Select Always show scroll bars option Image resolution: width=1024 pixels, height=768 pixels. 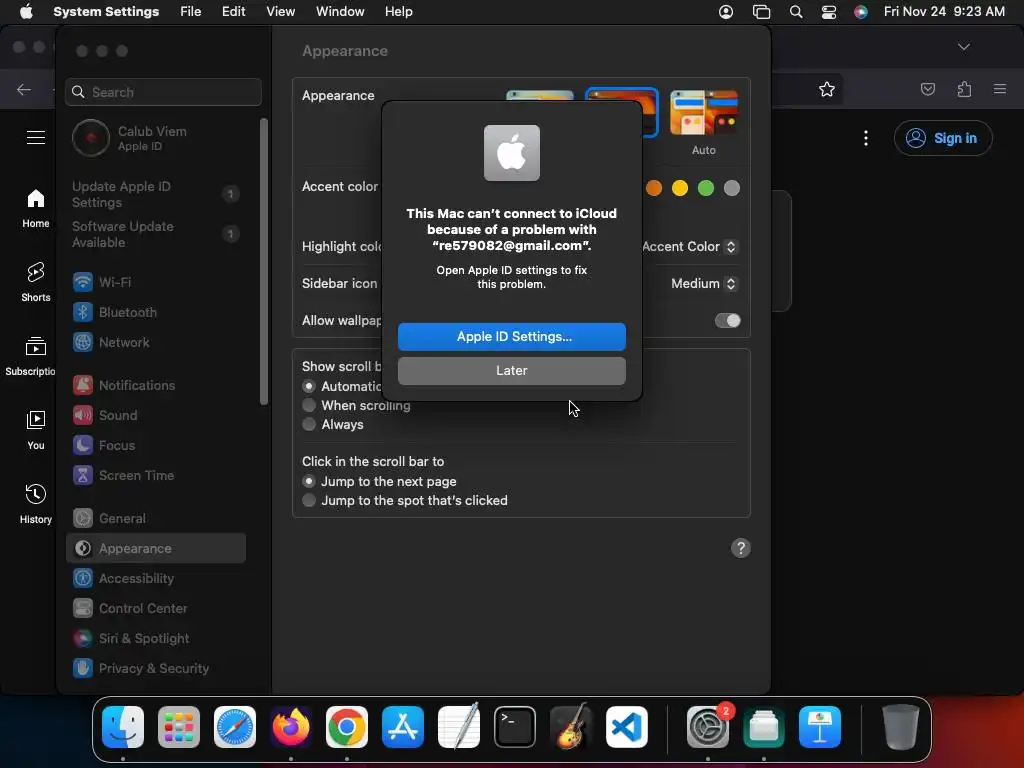[x=309, y=424]
